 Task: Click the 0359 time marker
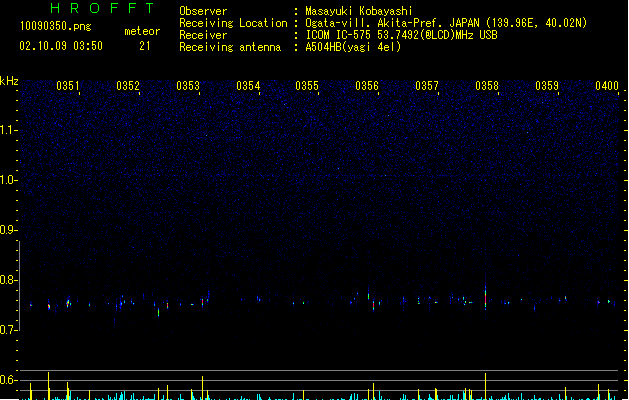tap(547, 86)
